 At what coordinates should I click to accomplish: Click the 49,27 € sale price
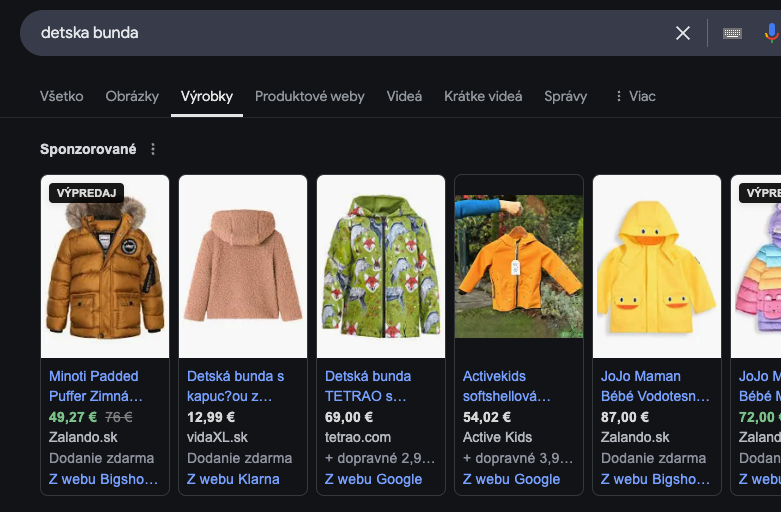[73, 417]
